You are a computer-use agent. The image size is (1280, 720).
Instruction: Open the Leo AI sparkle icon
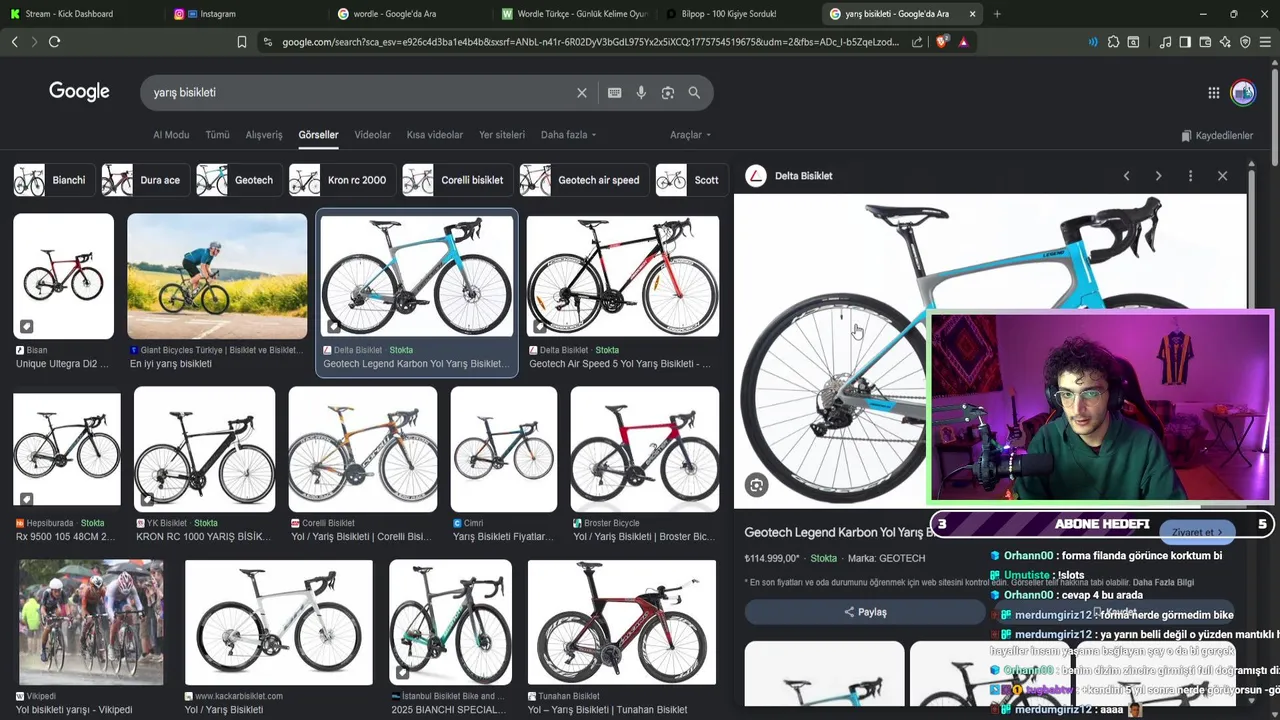(x=1225, y=42)
